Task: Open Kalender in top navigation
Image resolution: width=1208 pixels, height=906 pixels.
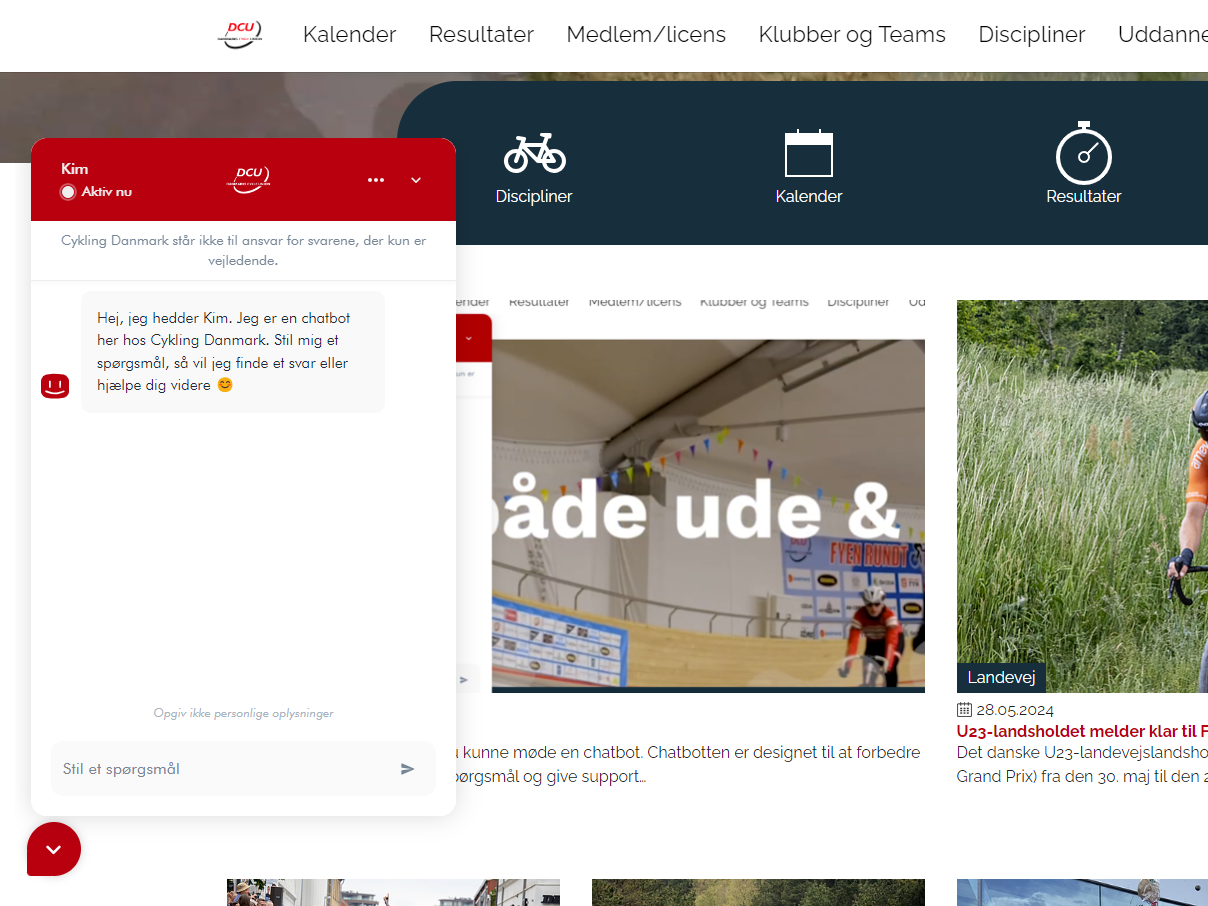Action: [x=350, y=35]
